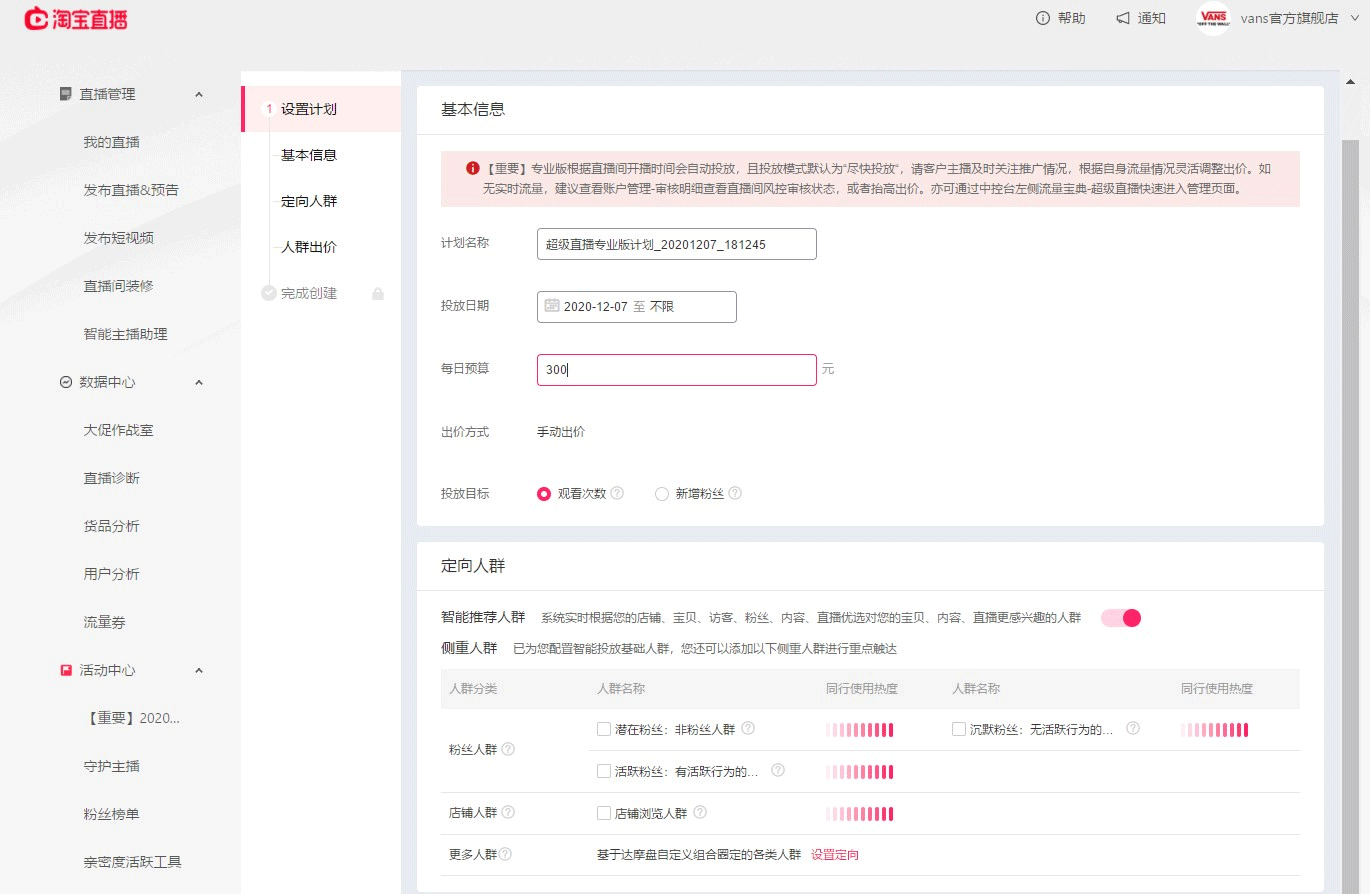
Task: Click the notification megaphone icon
Action: [1123, 18]
